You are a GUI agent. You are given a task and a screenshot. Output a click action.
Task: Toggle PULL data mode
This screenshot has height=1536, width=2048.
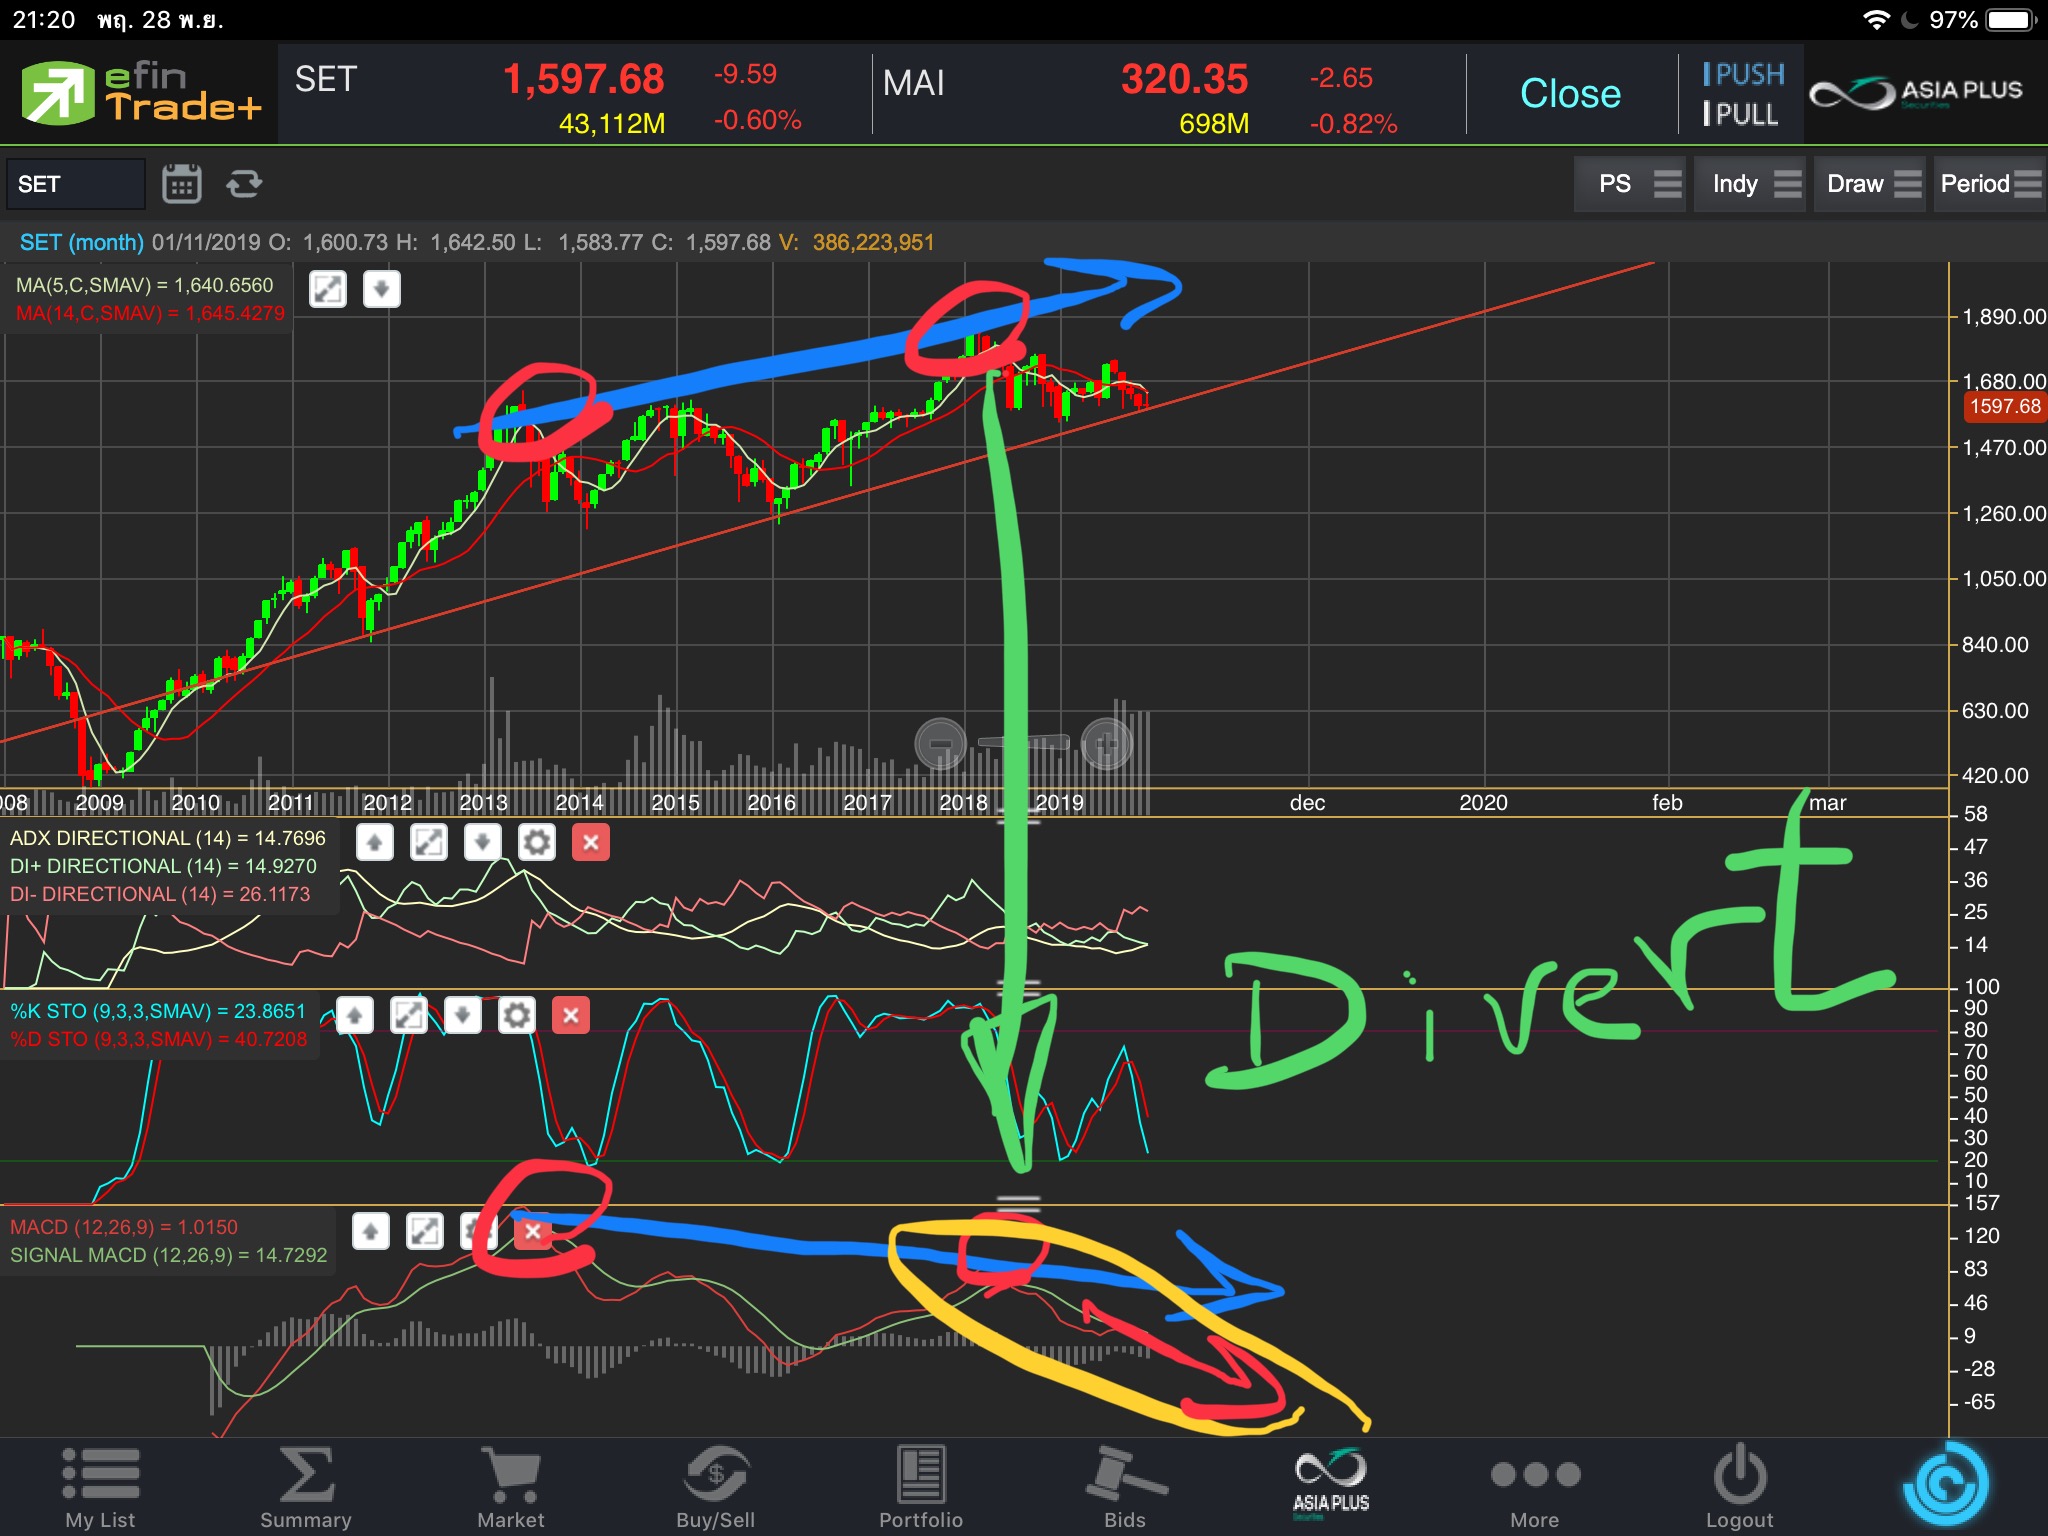coord(1741,115)
